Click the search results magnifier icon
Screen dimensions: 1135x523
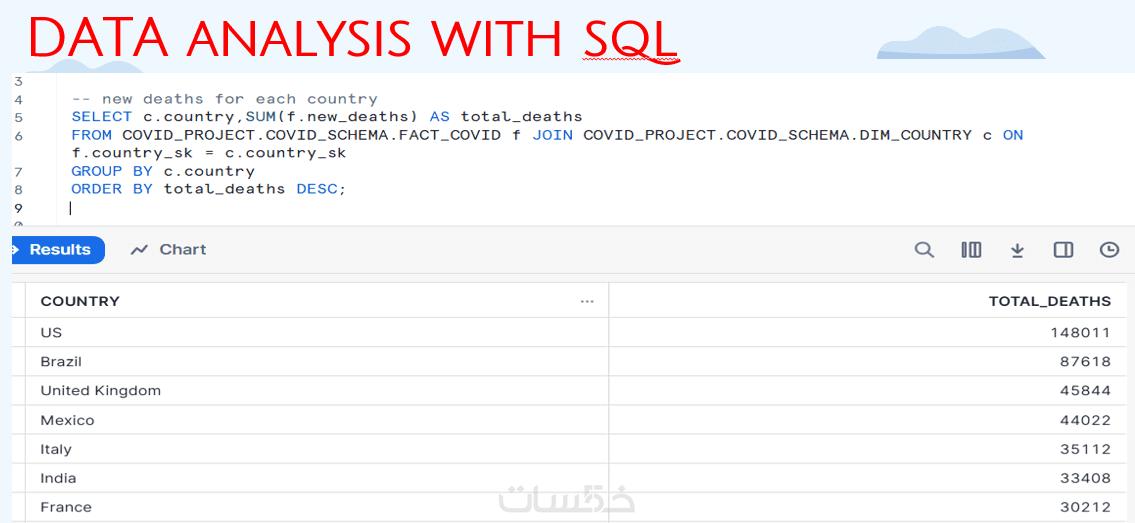[924, 250]
